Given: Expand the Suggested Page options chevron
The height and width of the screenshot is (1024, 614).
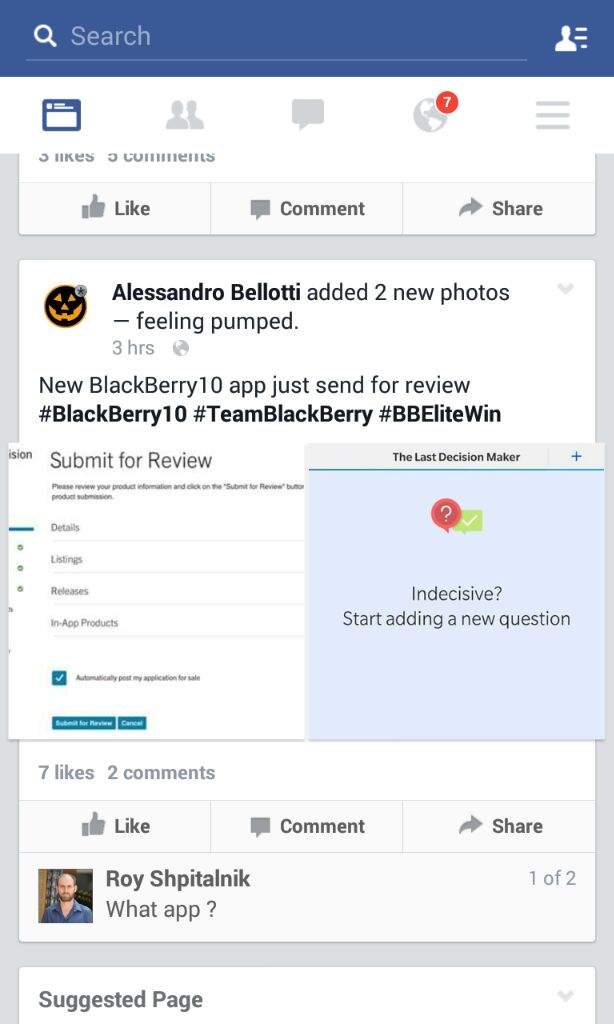Looking at the screenshot, I should pos(565,996).
